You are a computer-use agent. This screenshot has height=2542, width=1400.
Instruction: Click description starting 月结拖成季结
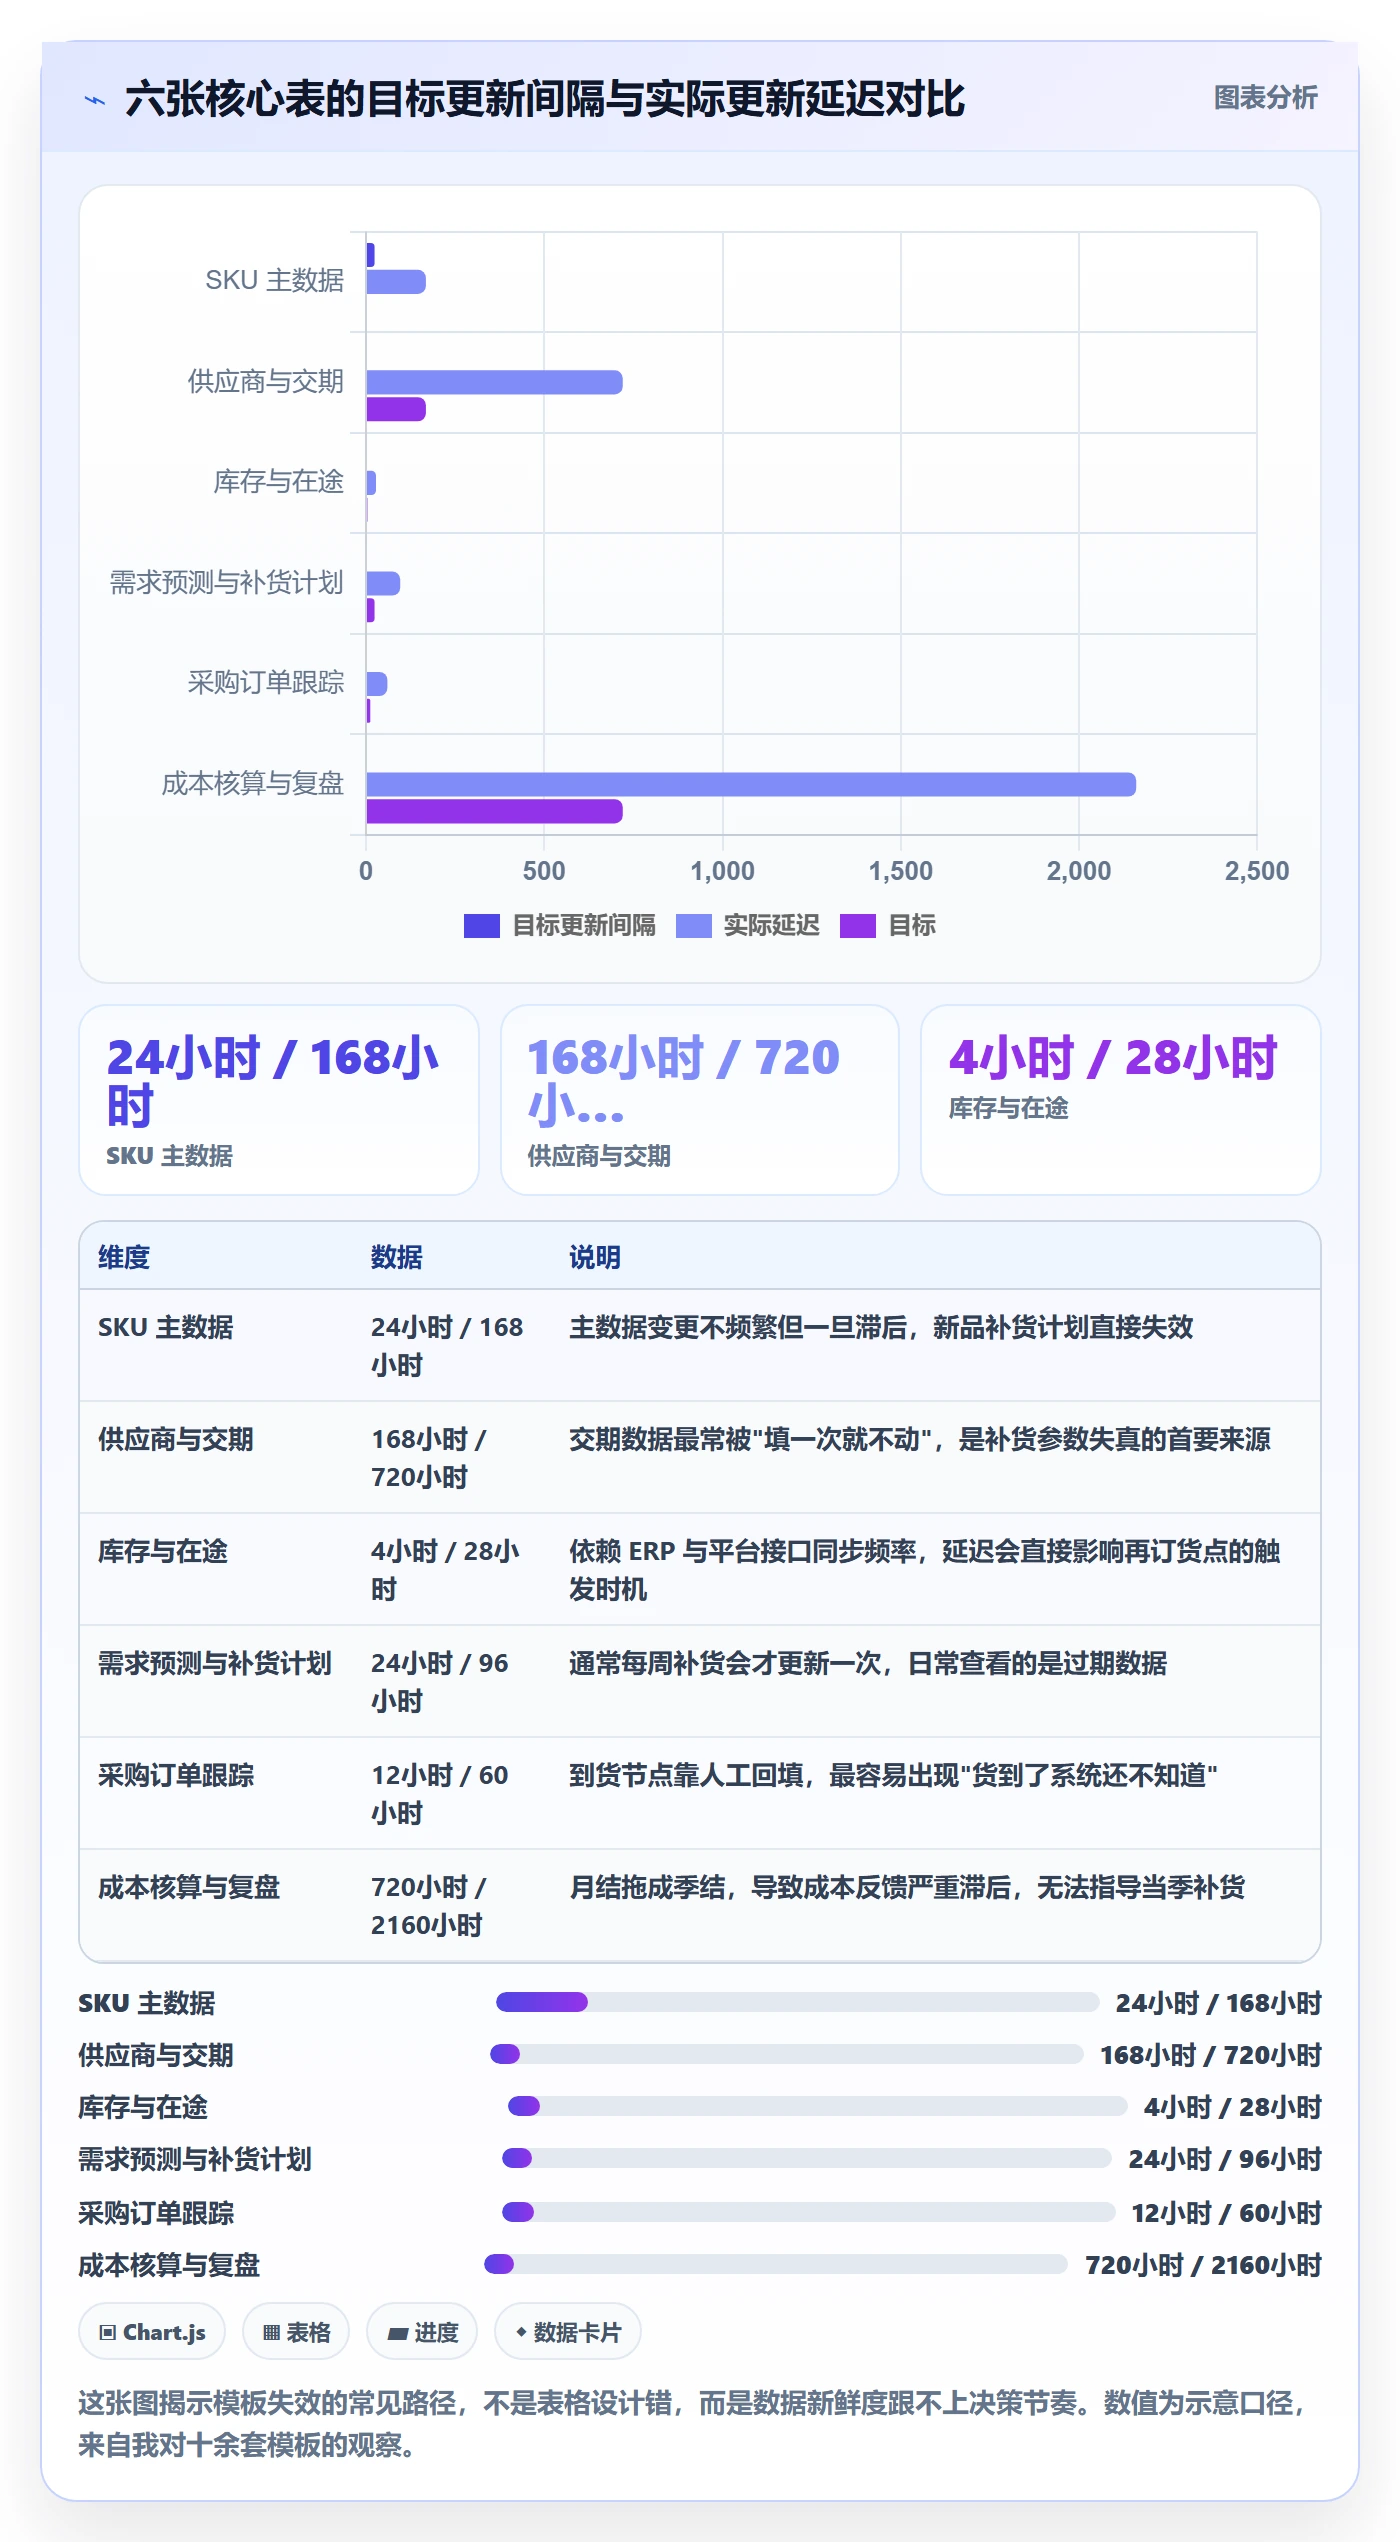(x=907, y=1887)
